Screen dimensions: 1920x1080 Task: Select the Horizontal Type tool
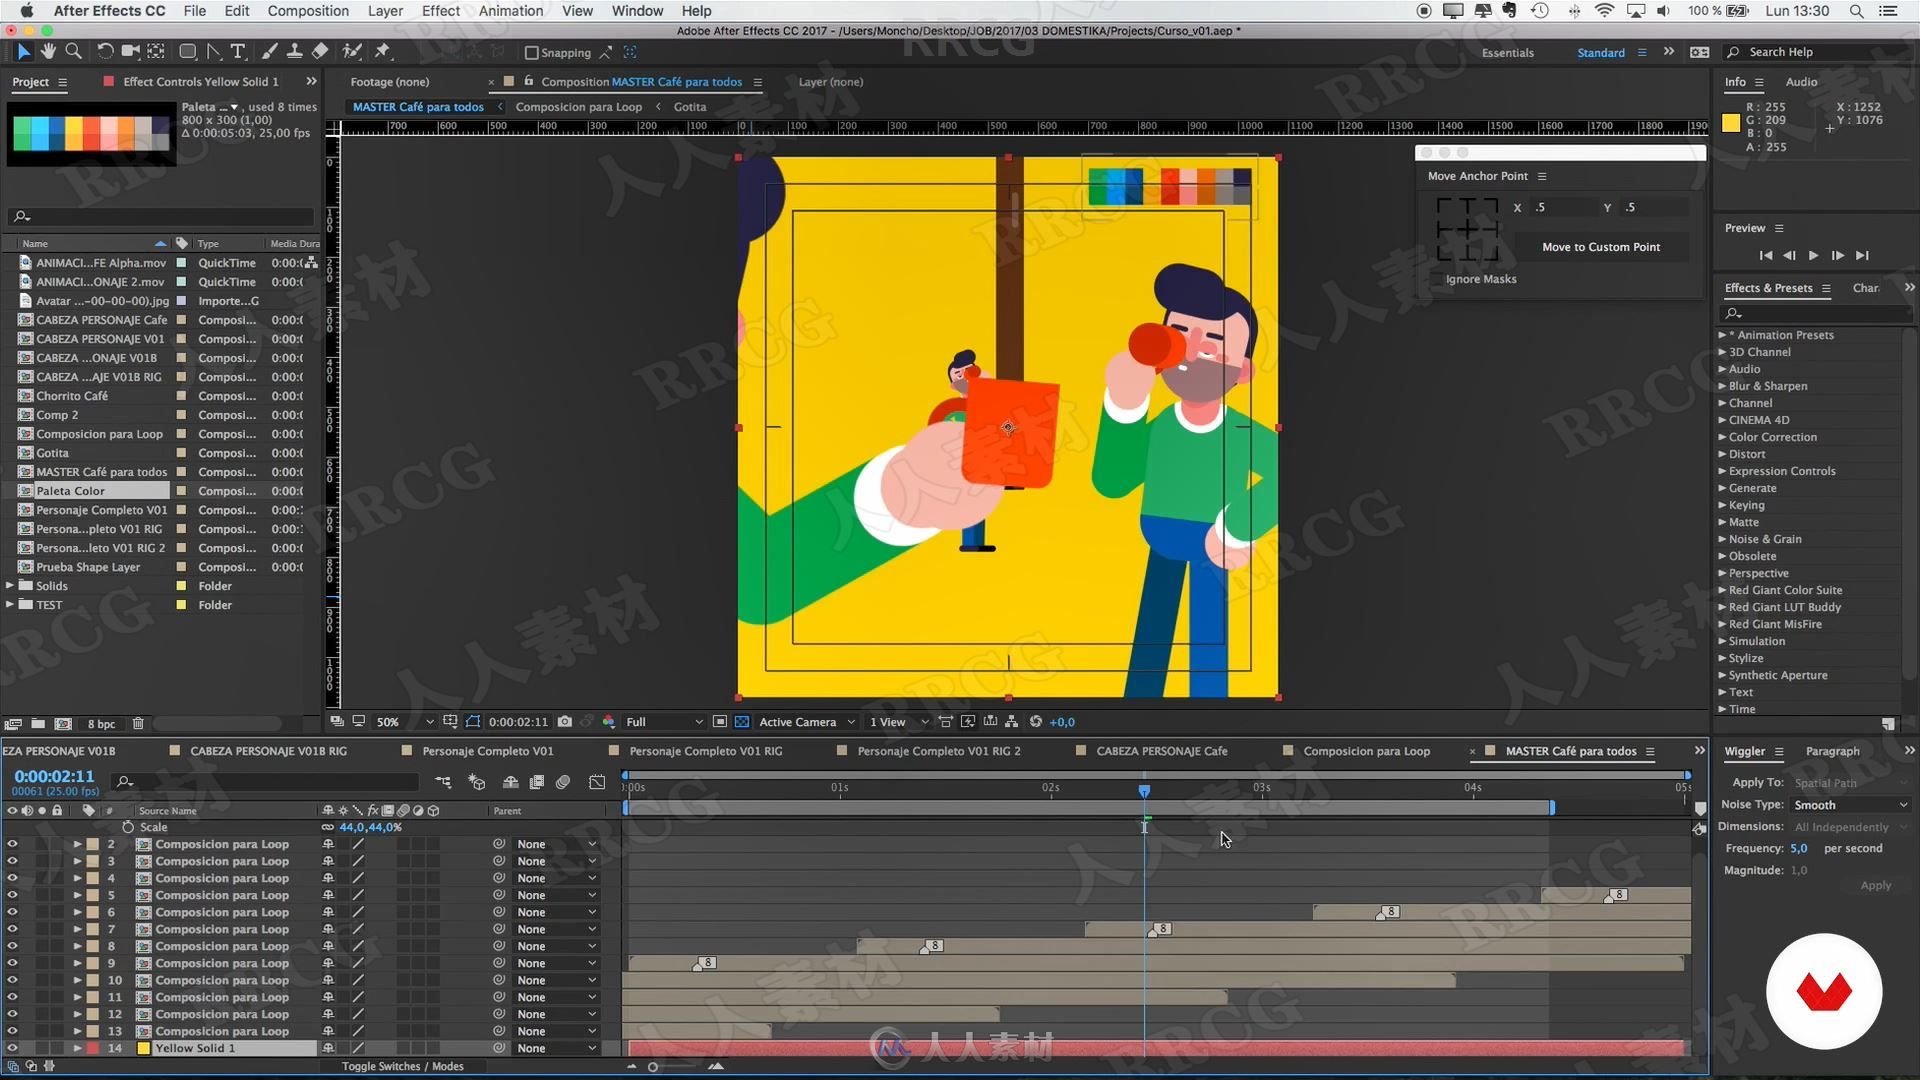click(238, 51)
